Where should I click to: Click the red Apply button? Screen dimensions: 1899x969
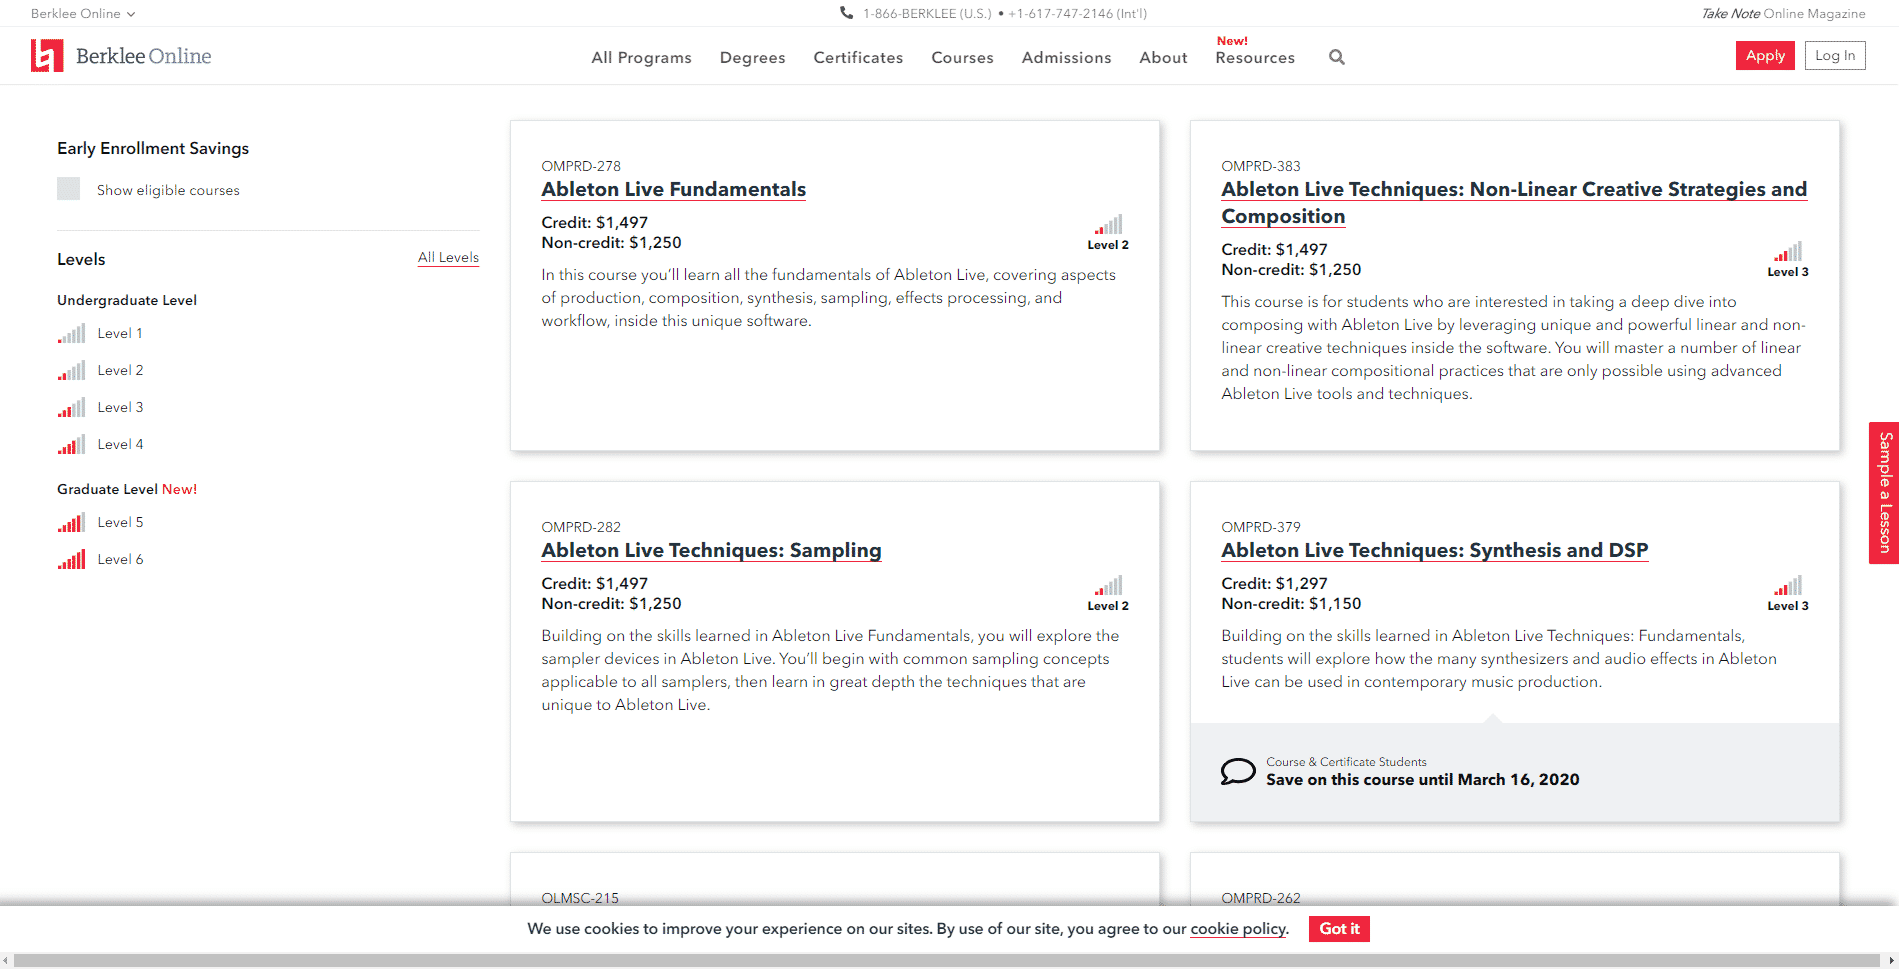pos(1765,56)
